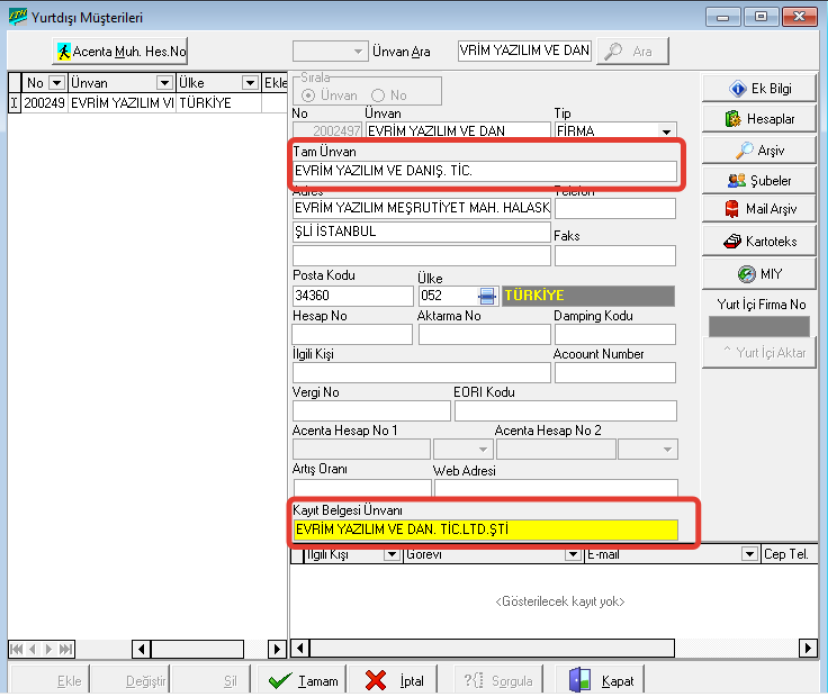Click the Cep Tel. column header

789,554
